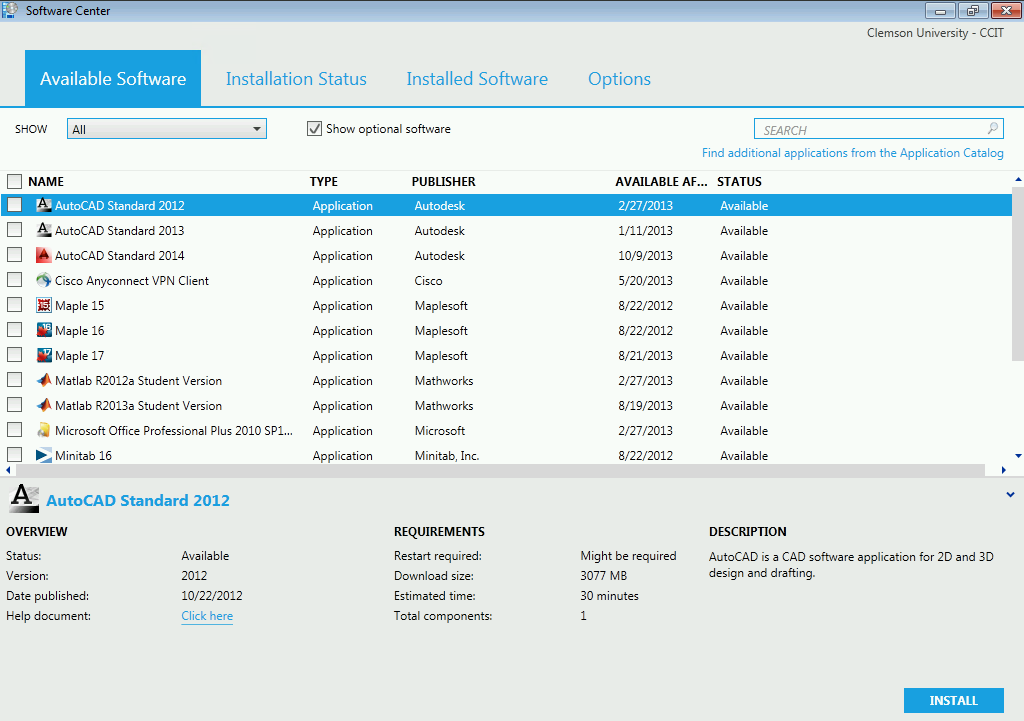Click the scroll up arrow of the list

[1018, 179]
